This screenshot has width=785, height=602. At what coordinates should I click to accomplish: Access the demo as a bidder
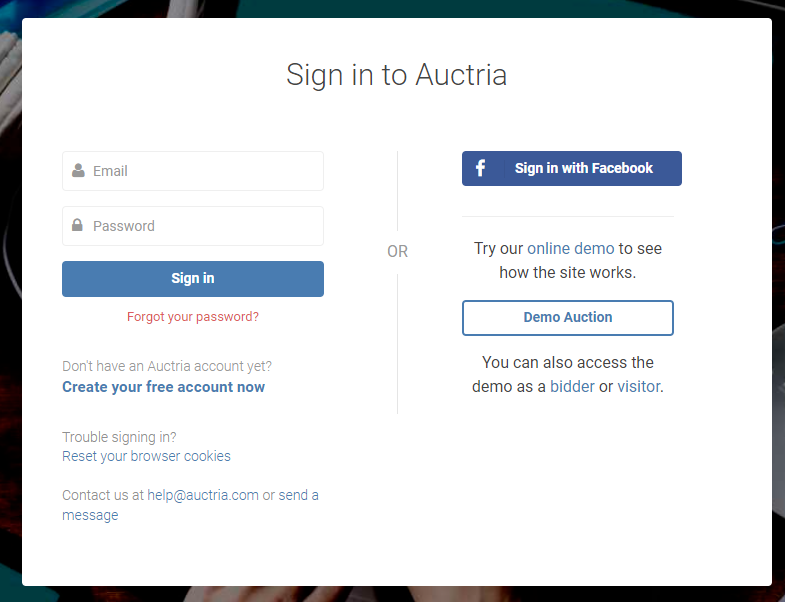[572, 386]
